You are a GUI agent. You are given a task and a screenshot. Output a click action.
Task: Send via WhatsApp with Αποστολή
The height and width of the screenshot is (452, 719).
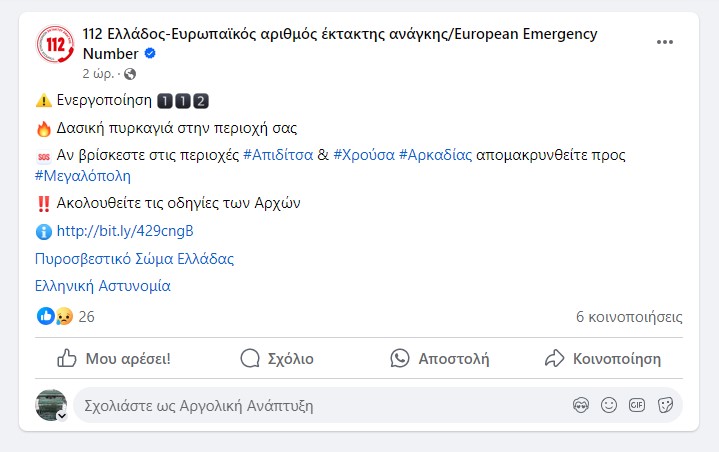[x=440, y=358]
